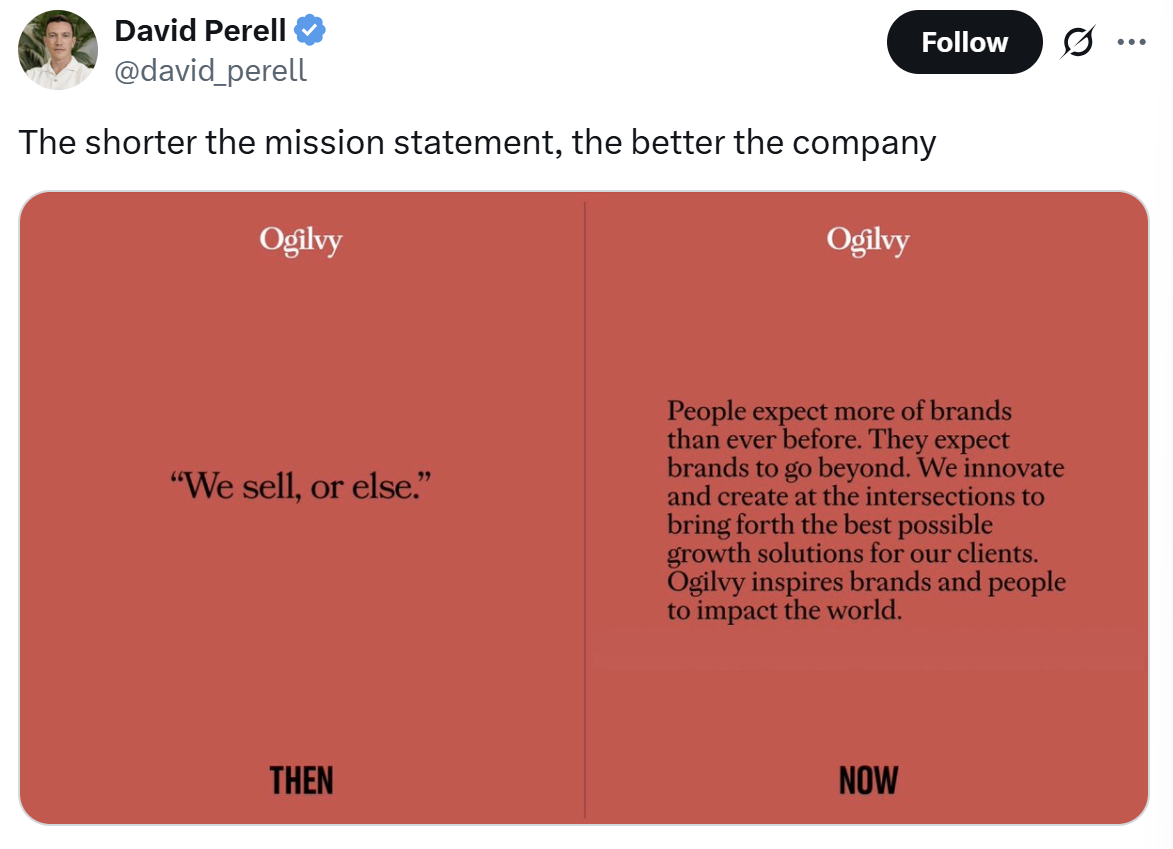This screenshot has width=1173, height=849.
Task: Click "People expect more of brands" line
Action: [839, 411]
